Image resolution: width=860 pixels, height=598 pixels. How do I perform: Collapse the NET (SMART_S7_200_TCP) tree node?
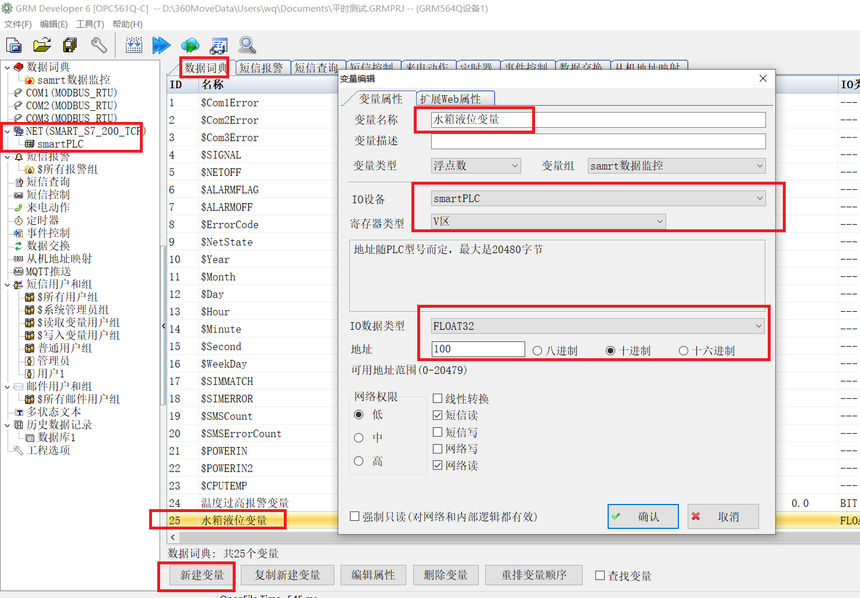7,131
